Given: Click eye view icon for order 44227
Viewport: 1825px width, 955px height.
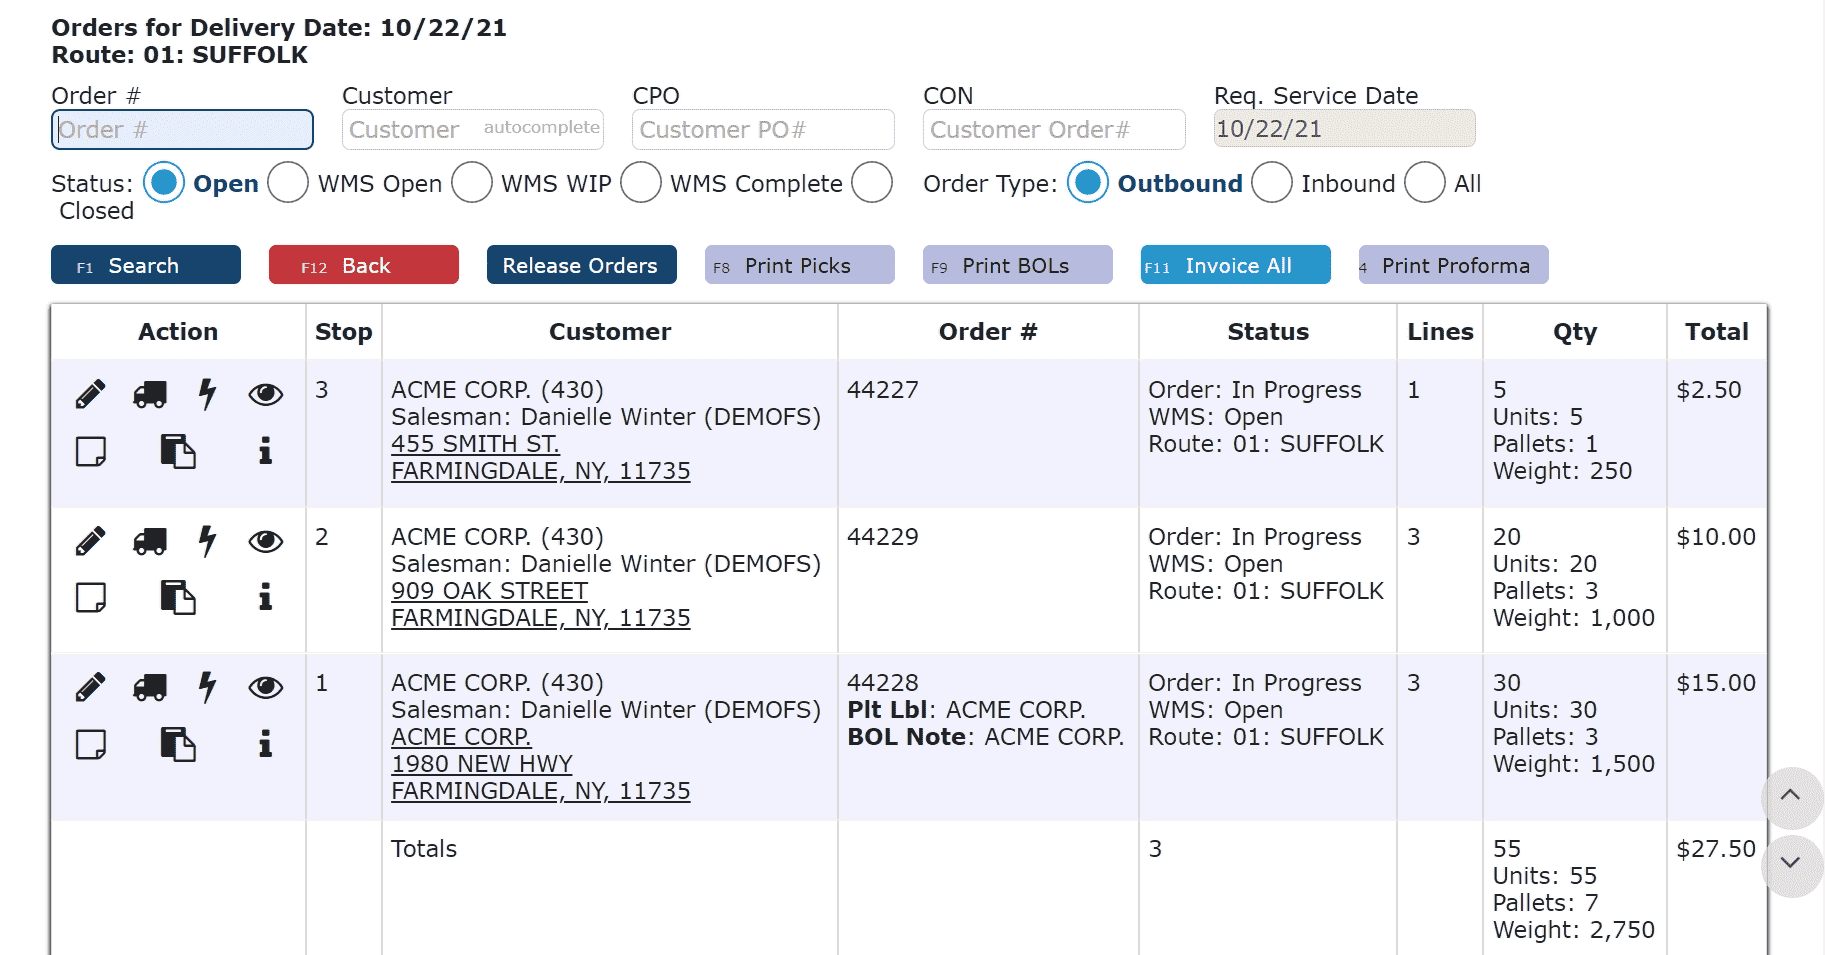Looking at the screenshot, I should [x=265, y=395].
